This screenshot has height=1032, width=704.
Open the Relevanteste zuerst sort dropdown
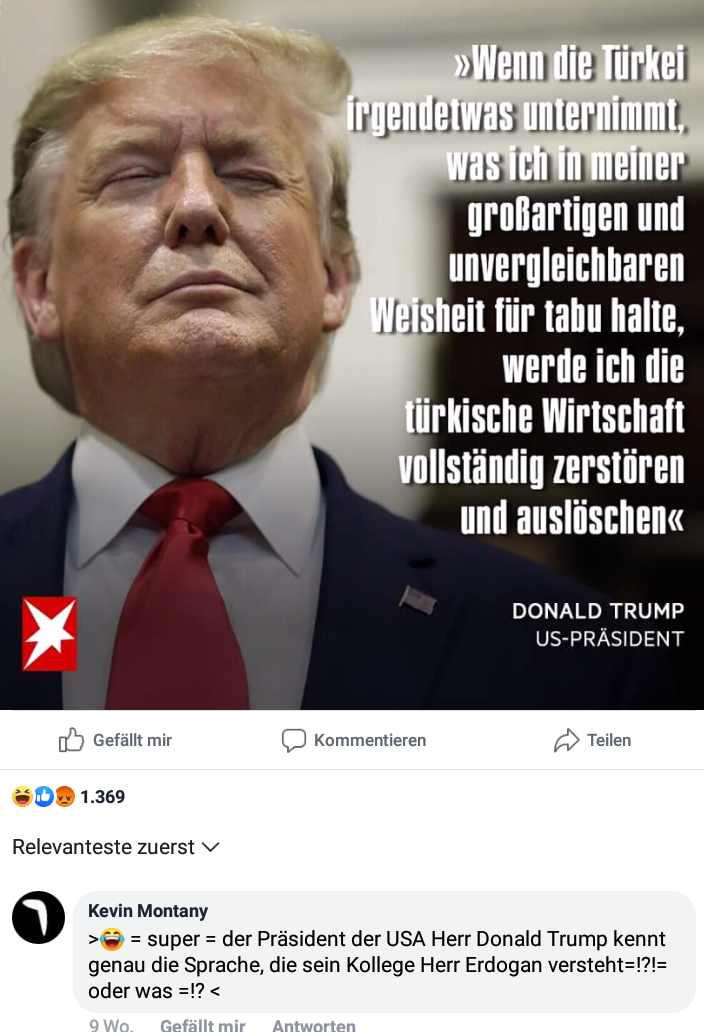coord(116,847)
